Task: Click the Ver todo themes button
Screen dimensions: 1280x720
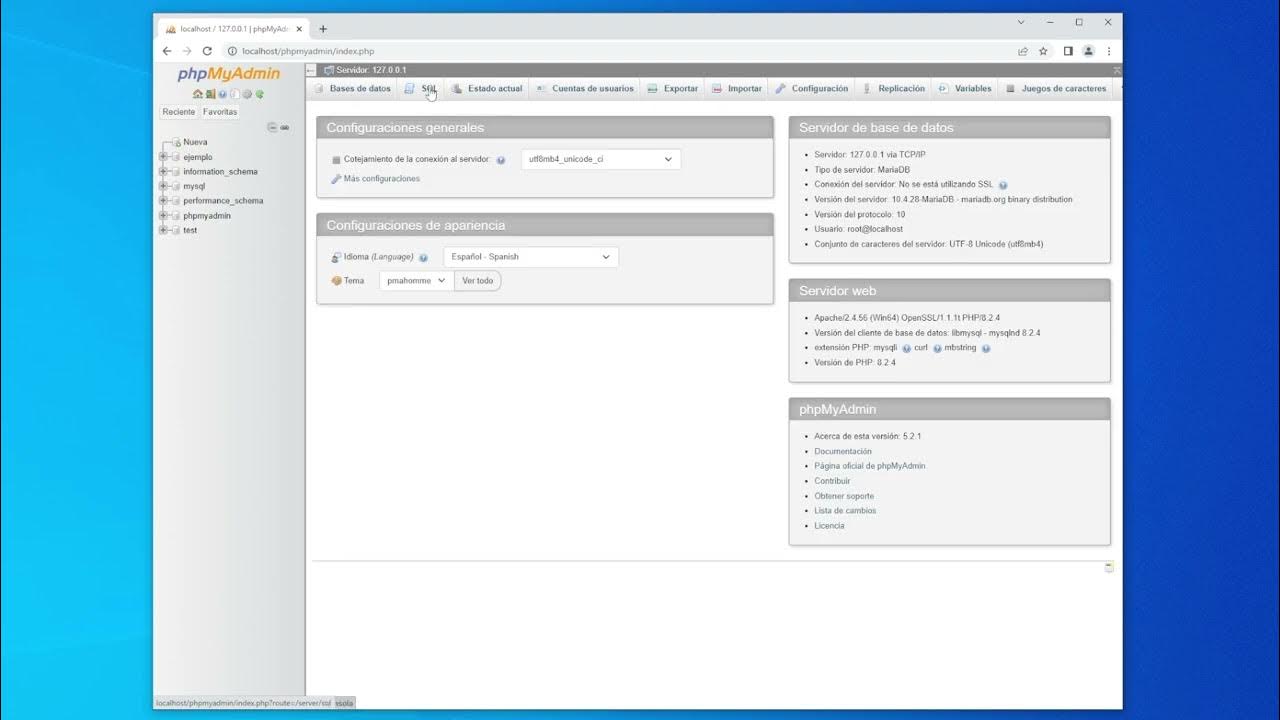Action: (478, 281)
